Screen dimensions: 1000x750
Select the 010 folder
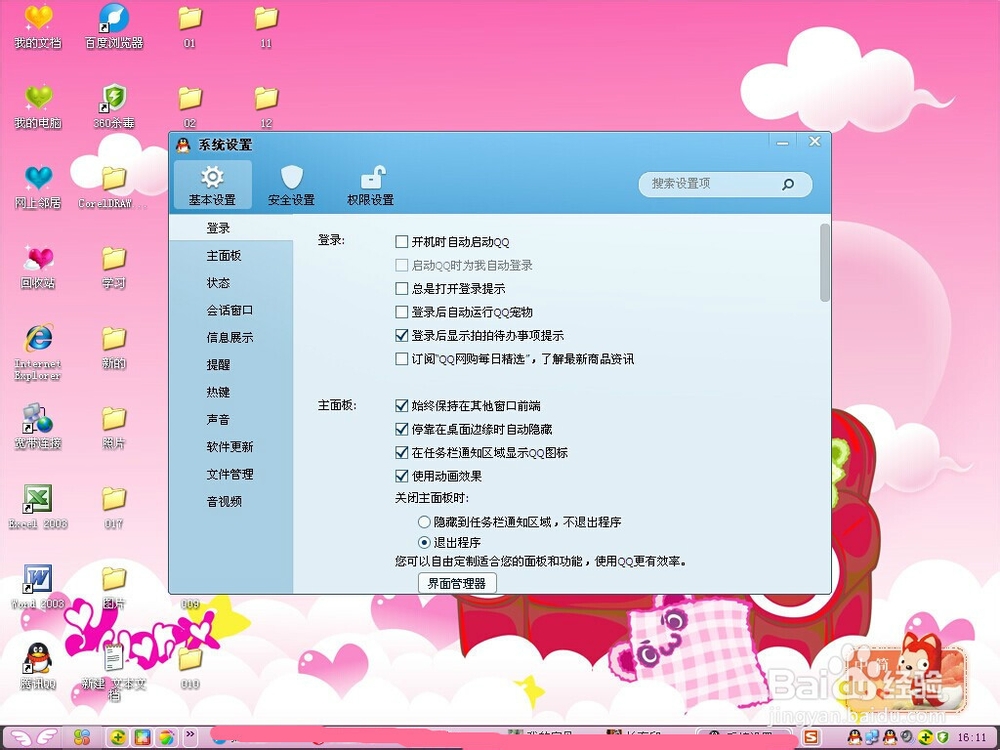(x=190, y=667)
